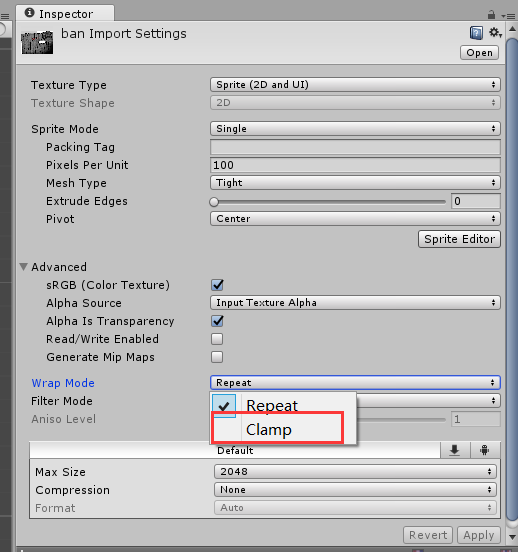Image resolution: width=518 pixels, height=552 pixels.
Task: Select the Android platform override icon
Action: [485, 450]
